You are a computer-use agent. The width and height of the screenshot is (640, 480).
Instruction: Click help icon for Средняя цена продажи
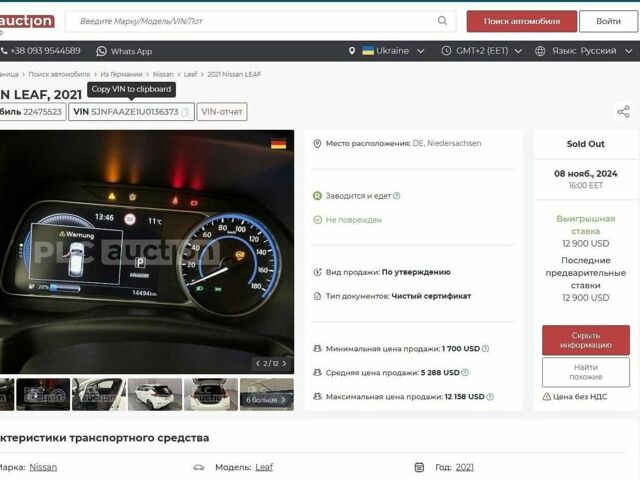465,373
